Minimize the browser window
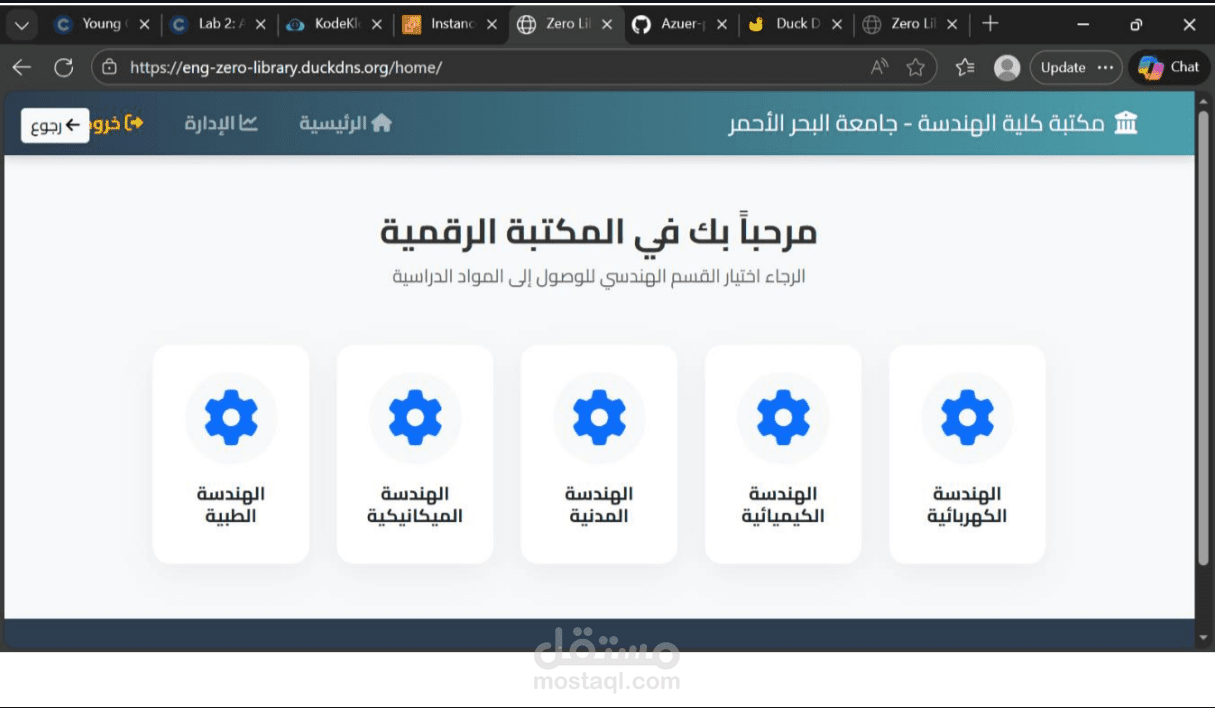Screen dimensions: 1215x708 point(1084,24)
